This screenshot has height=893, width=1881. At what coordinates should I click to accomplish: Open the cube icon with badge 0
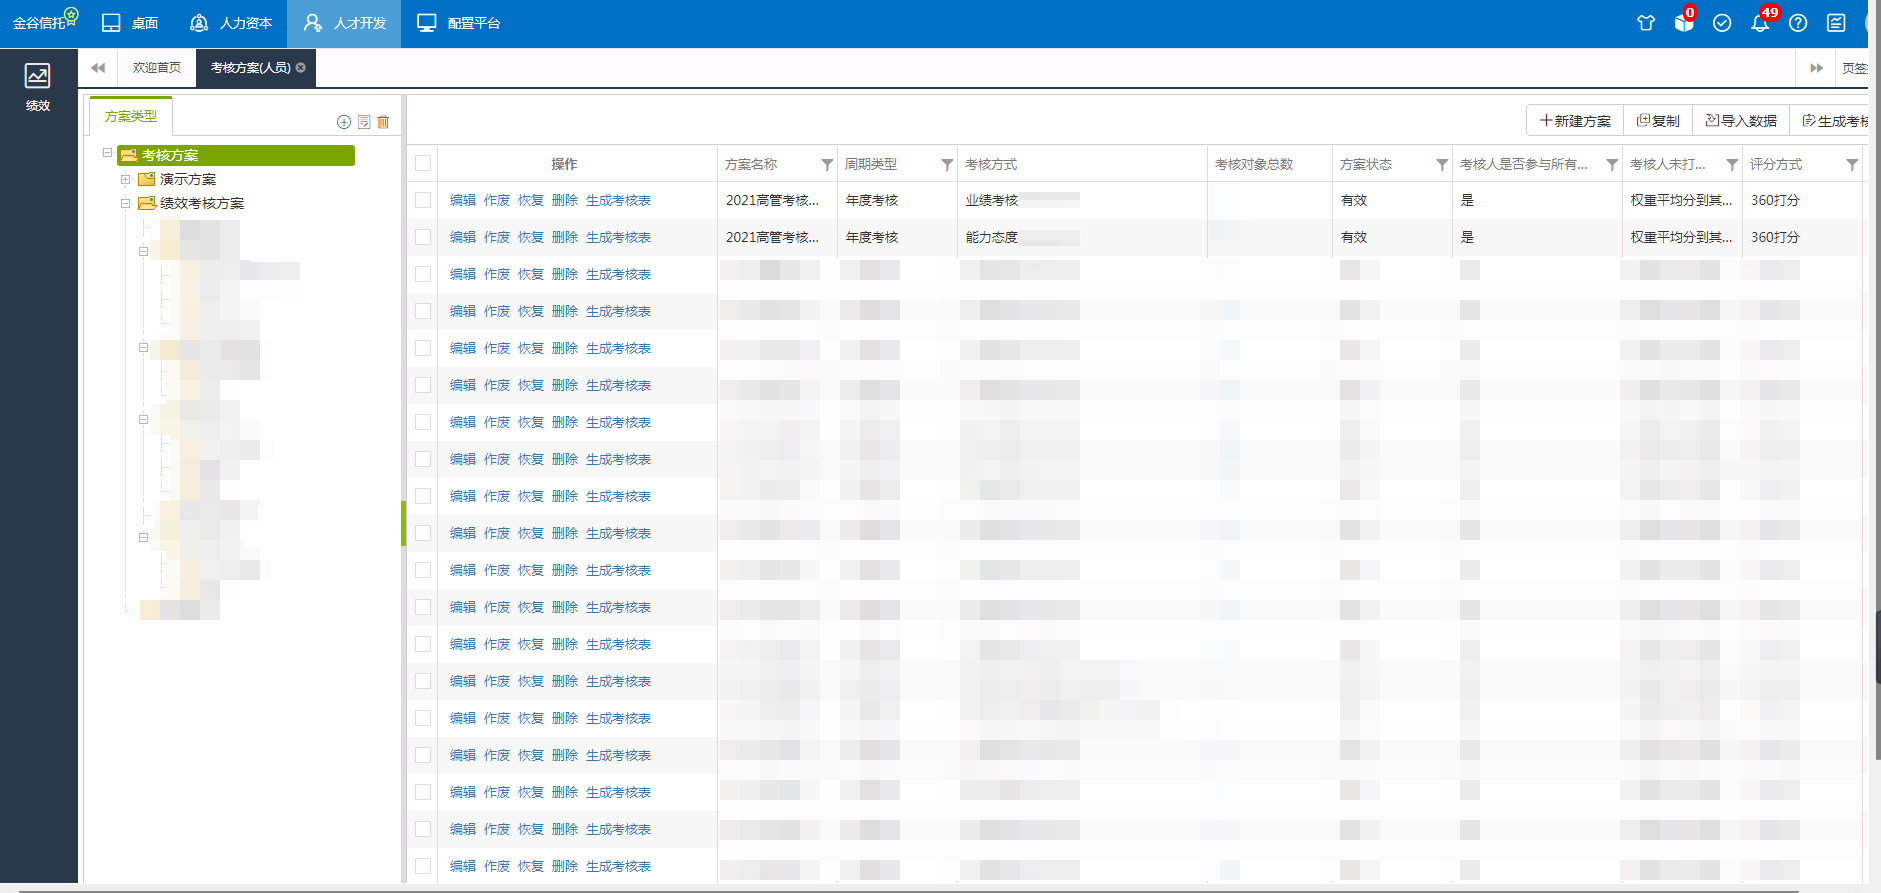pos(1684,23)
